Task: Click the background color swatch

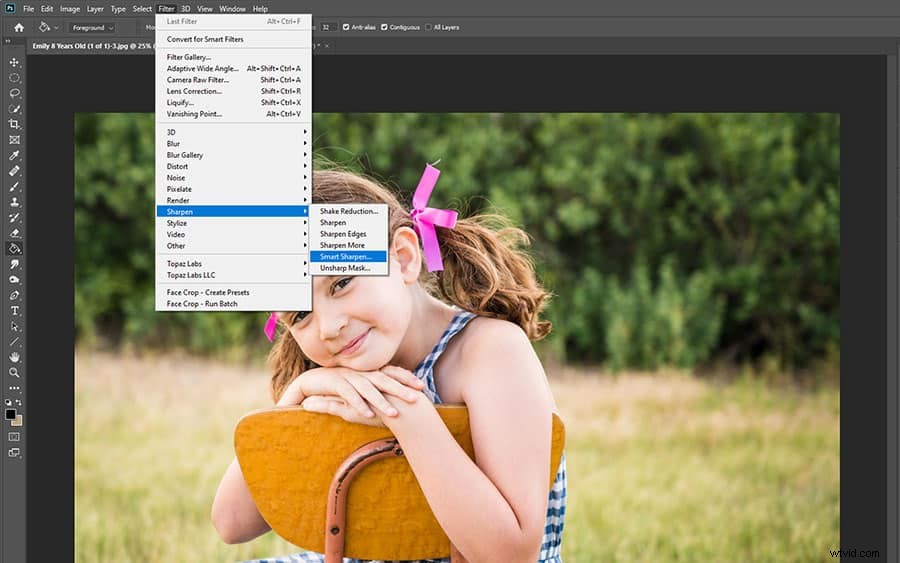Action: (18, 422)
